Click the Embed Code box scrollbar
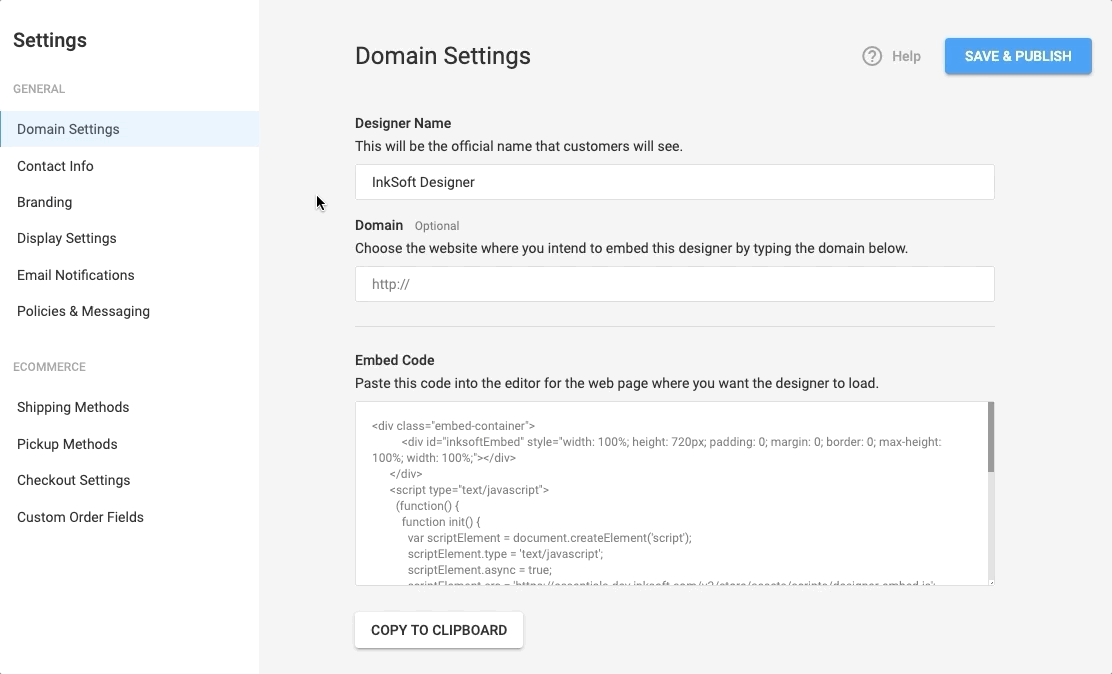The width and height of the screenshot is (1112, 674). tap(990, 437)
